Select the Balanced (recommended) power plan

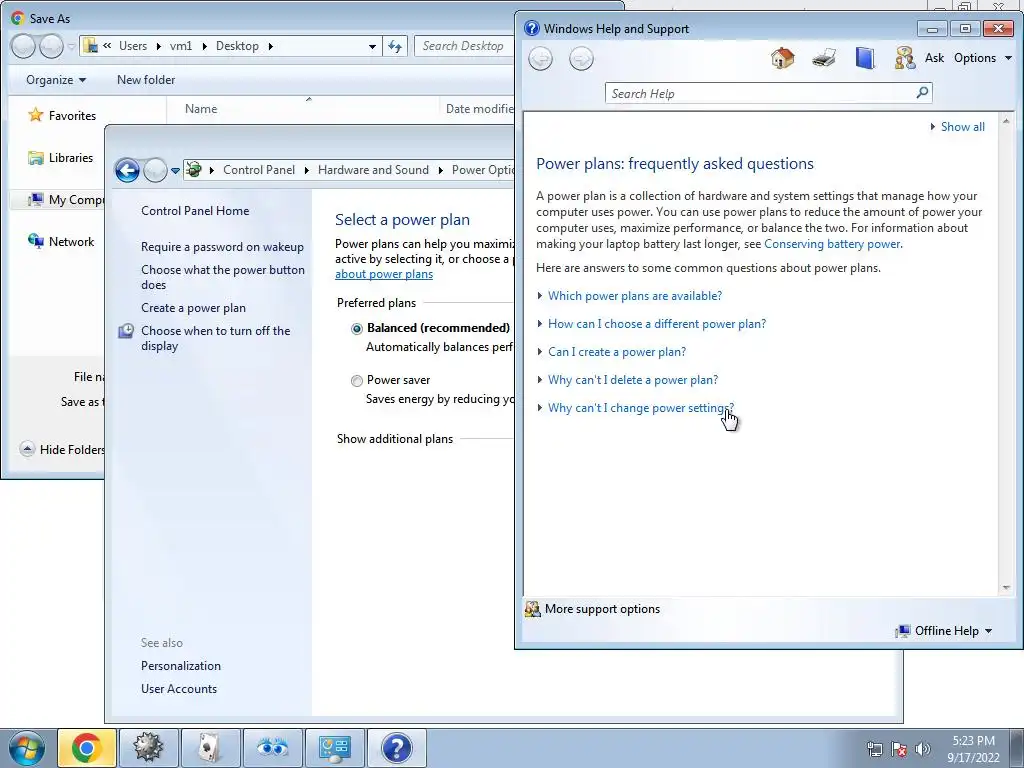357,328
